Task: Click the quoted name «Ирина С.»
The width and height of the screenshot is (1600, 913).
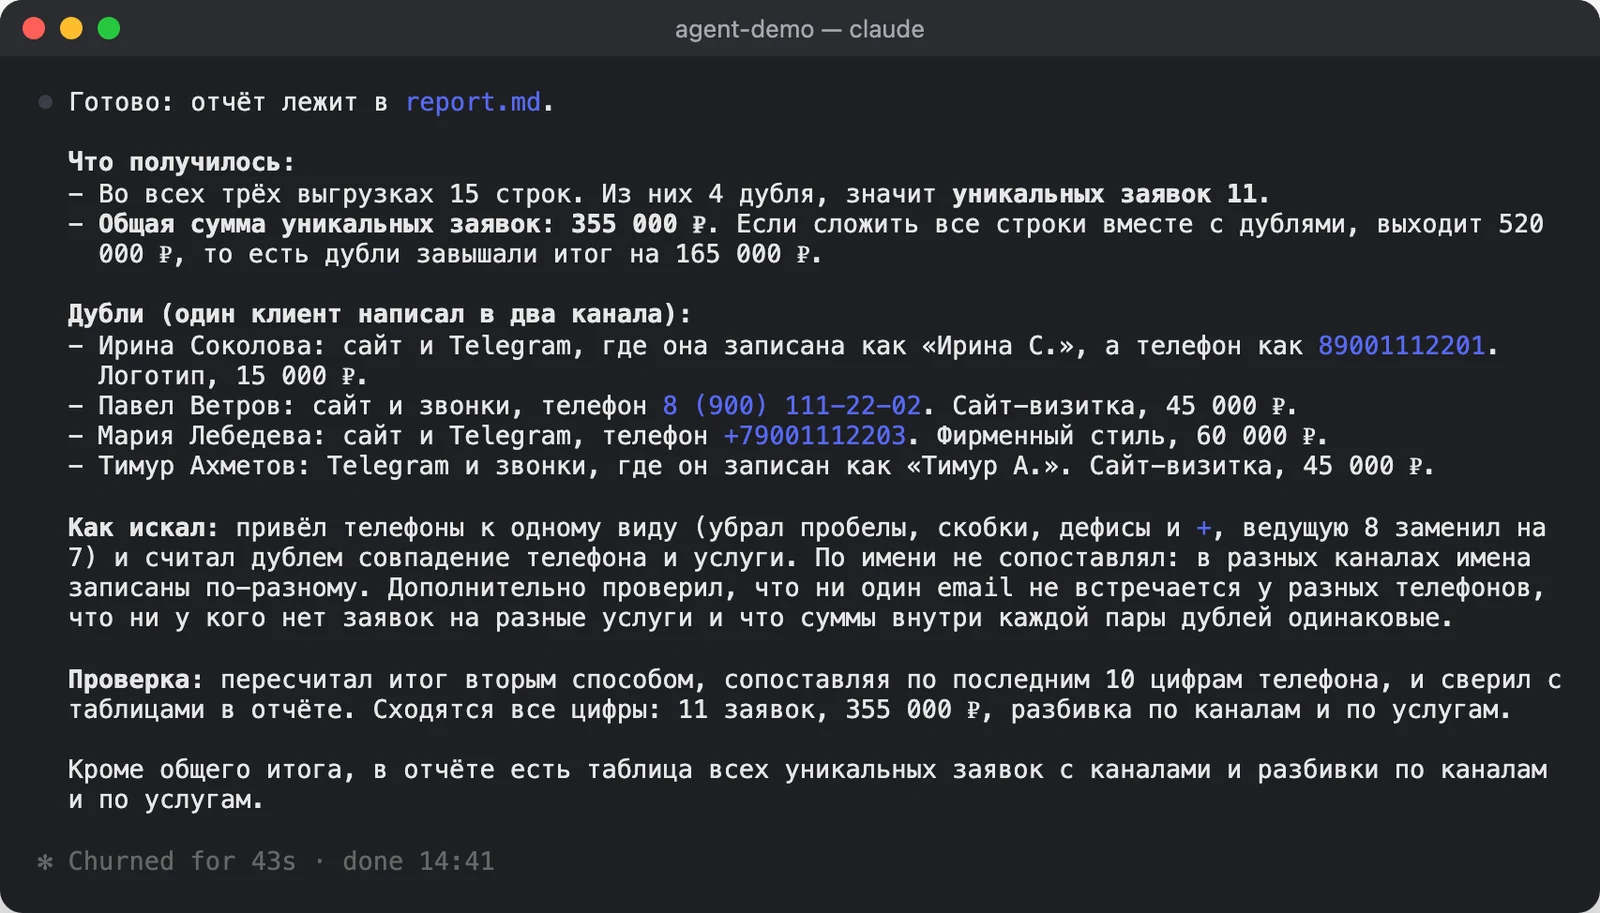Action: [x=997, y=346]
